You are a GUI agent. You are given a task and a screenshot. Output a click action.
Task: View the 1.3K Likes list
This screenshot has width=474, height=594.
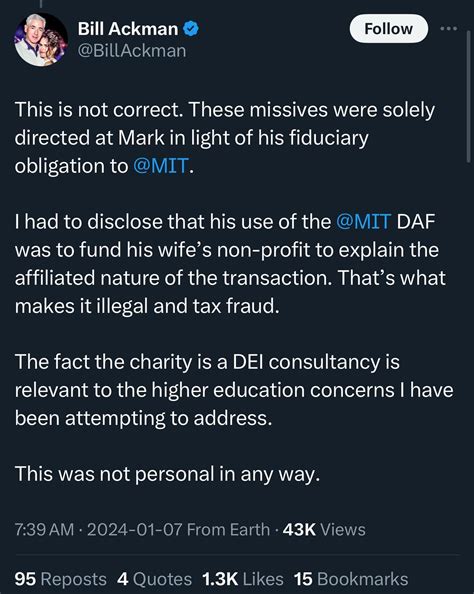tap(242, 579)
